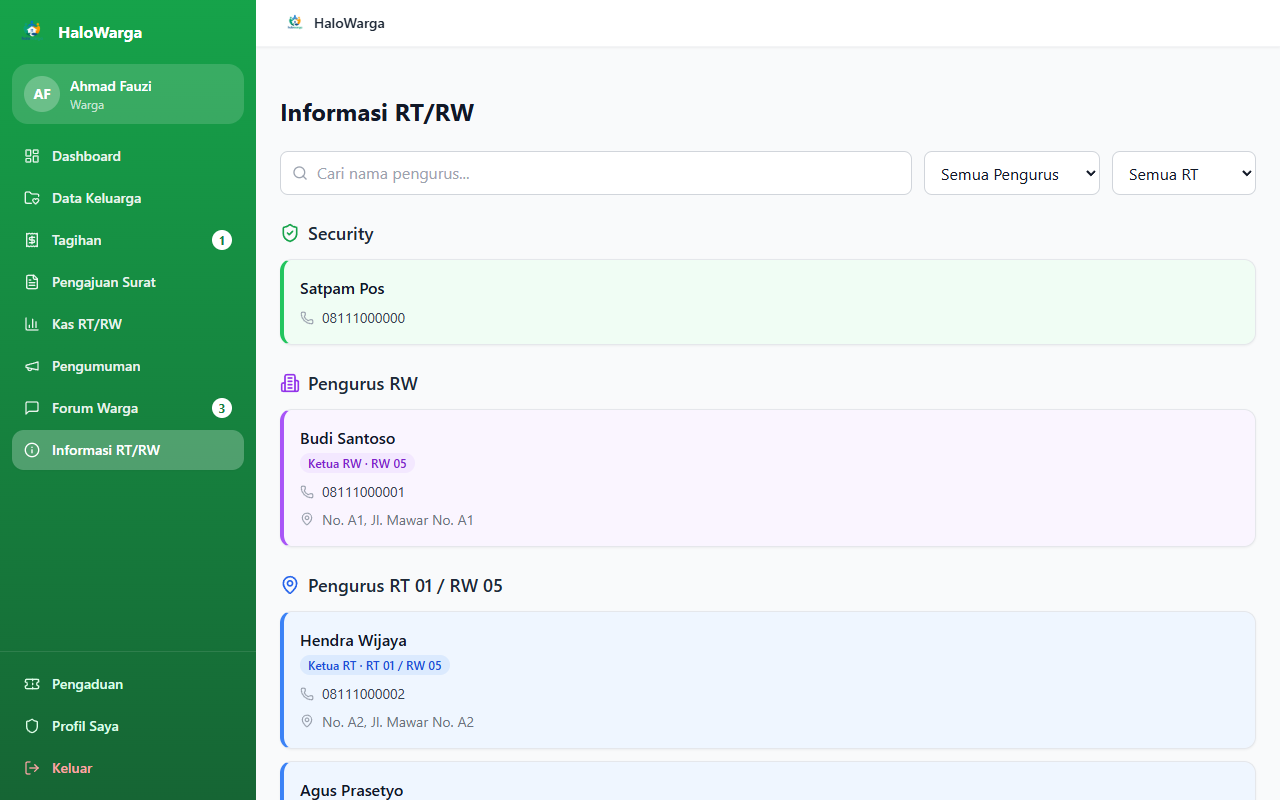1280x800 pixels.
Task: Click address No. A2, Jl. Mawar No. A2
Action: click(398, 722)
